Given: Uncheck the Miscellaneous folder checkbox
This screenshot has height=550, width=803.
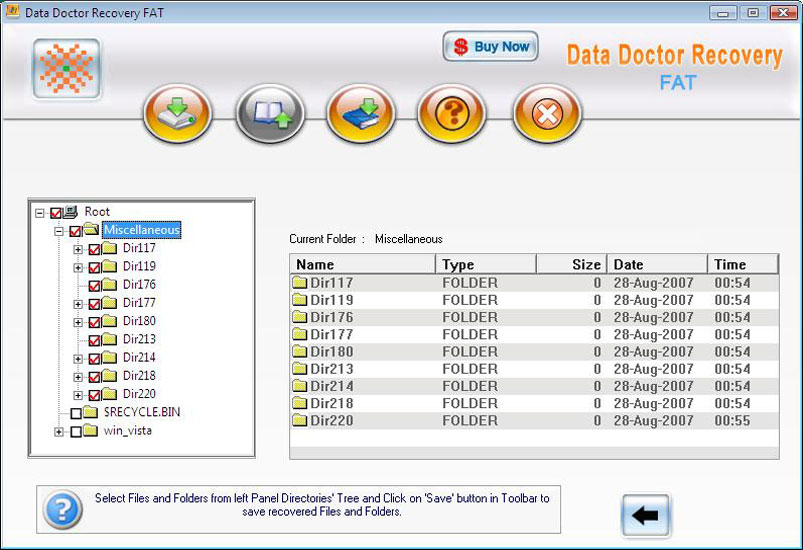Looking at the screenshot, I should pyautogui.click(x=75, y=231).
